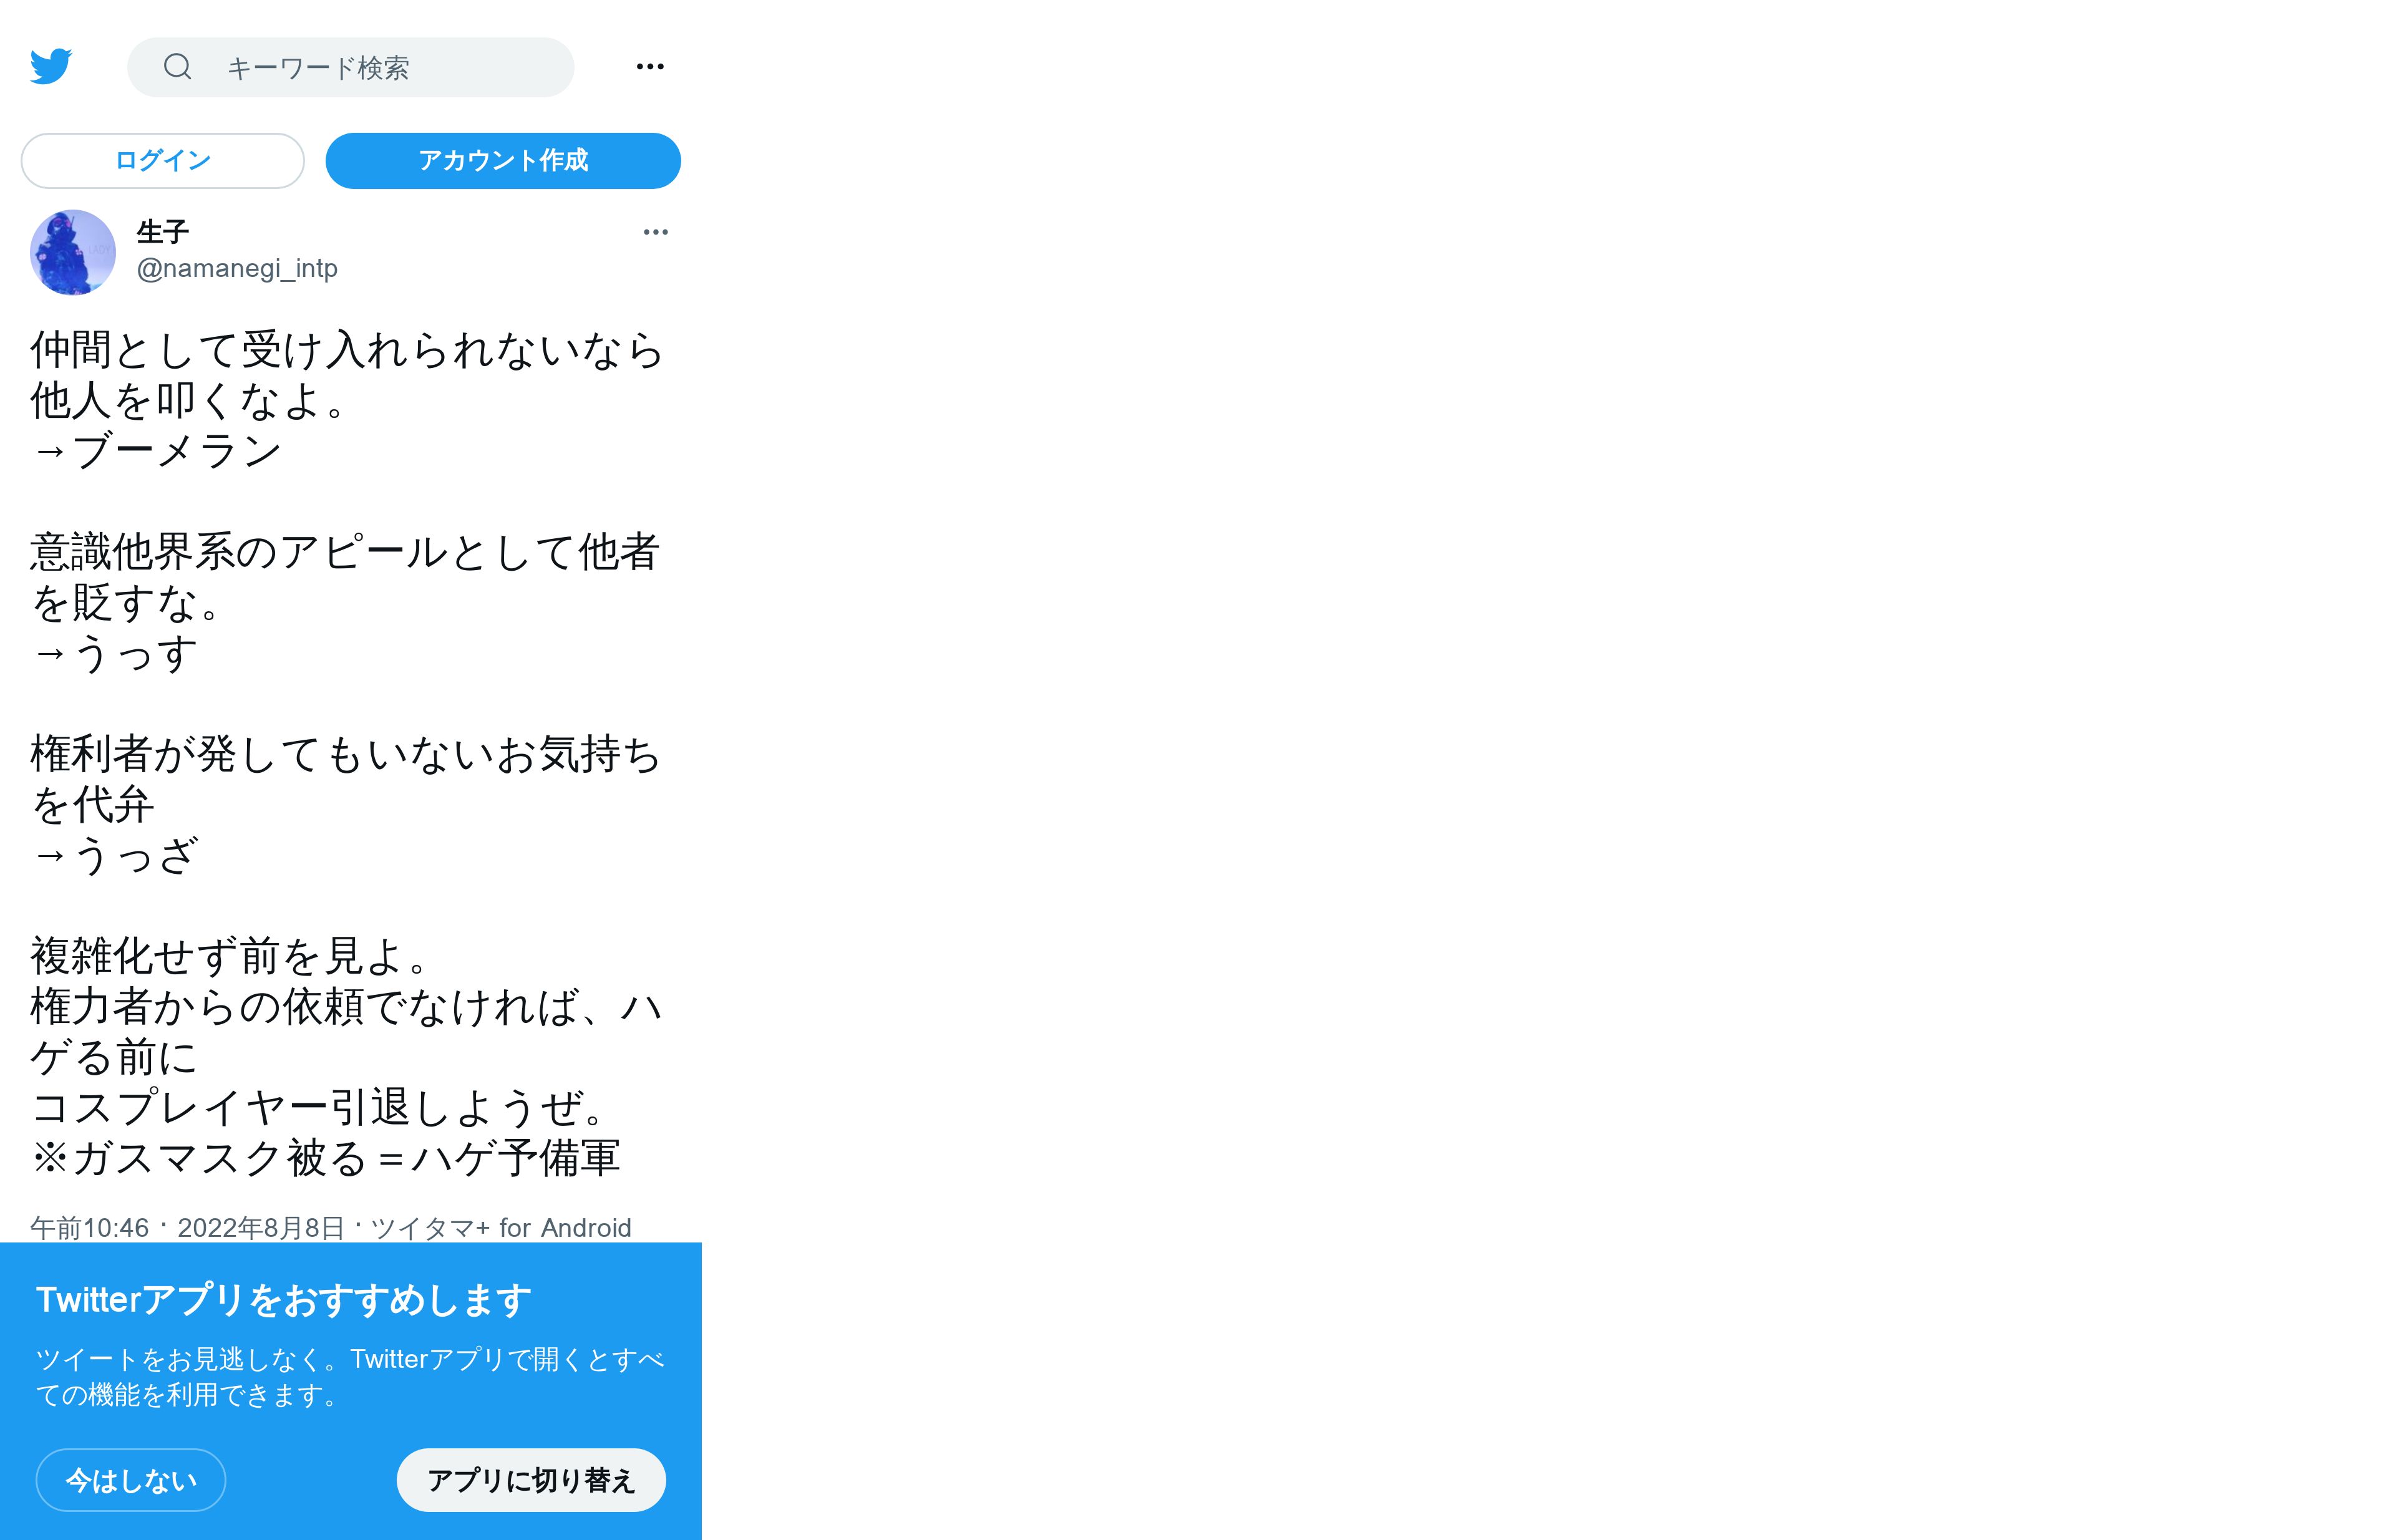The image size is (2403, 1540).
Task: Click the display name 生子
Action: [x=163, y=232]
